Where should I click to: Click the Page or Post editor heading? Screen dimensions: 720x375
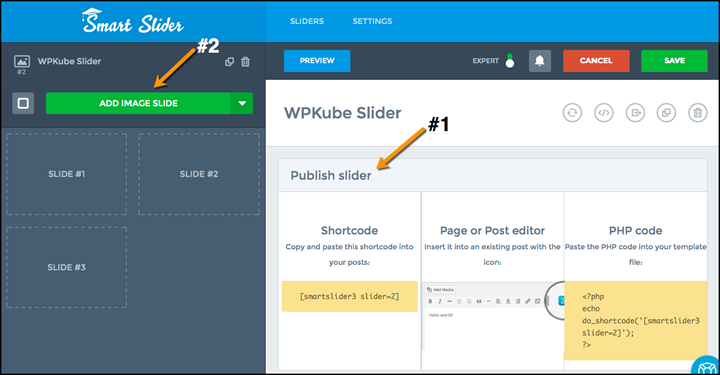[x=492, y=230]
